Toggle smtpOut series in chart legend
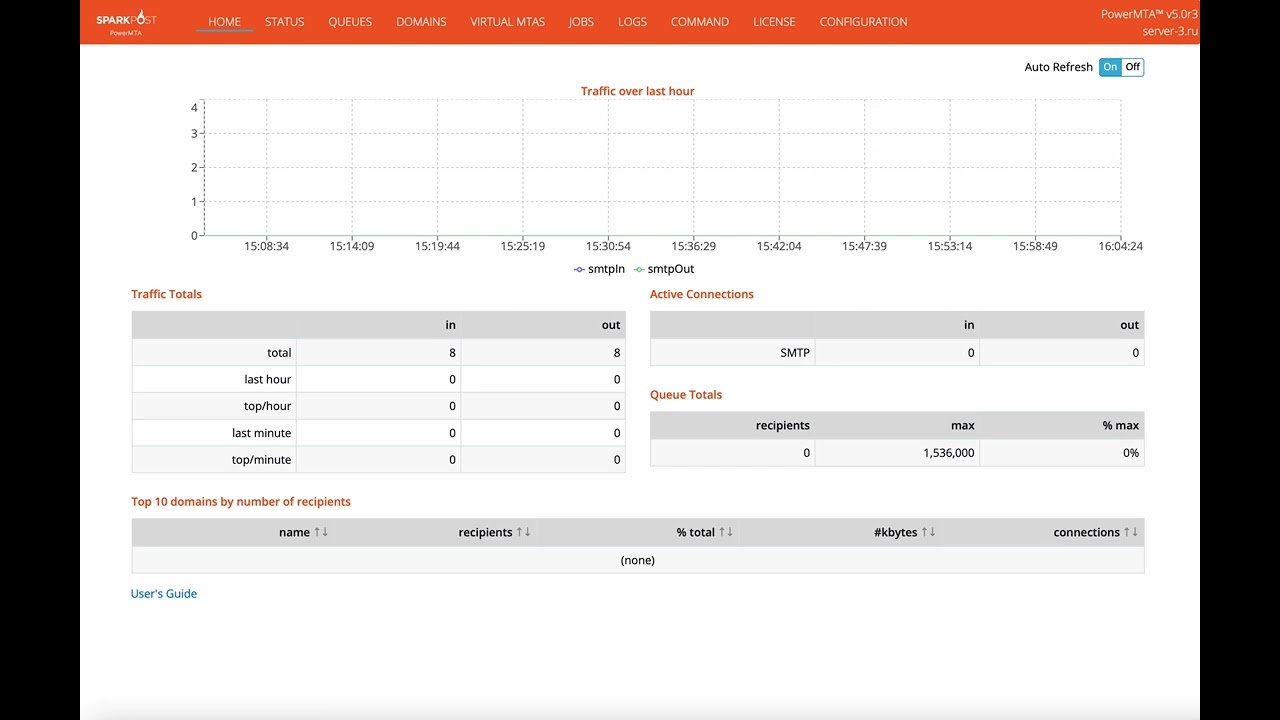The height and width of the screenshot is (720, 1280). 664,269
